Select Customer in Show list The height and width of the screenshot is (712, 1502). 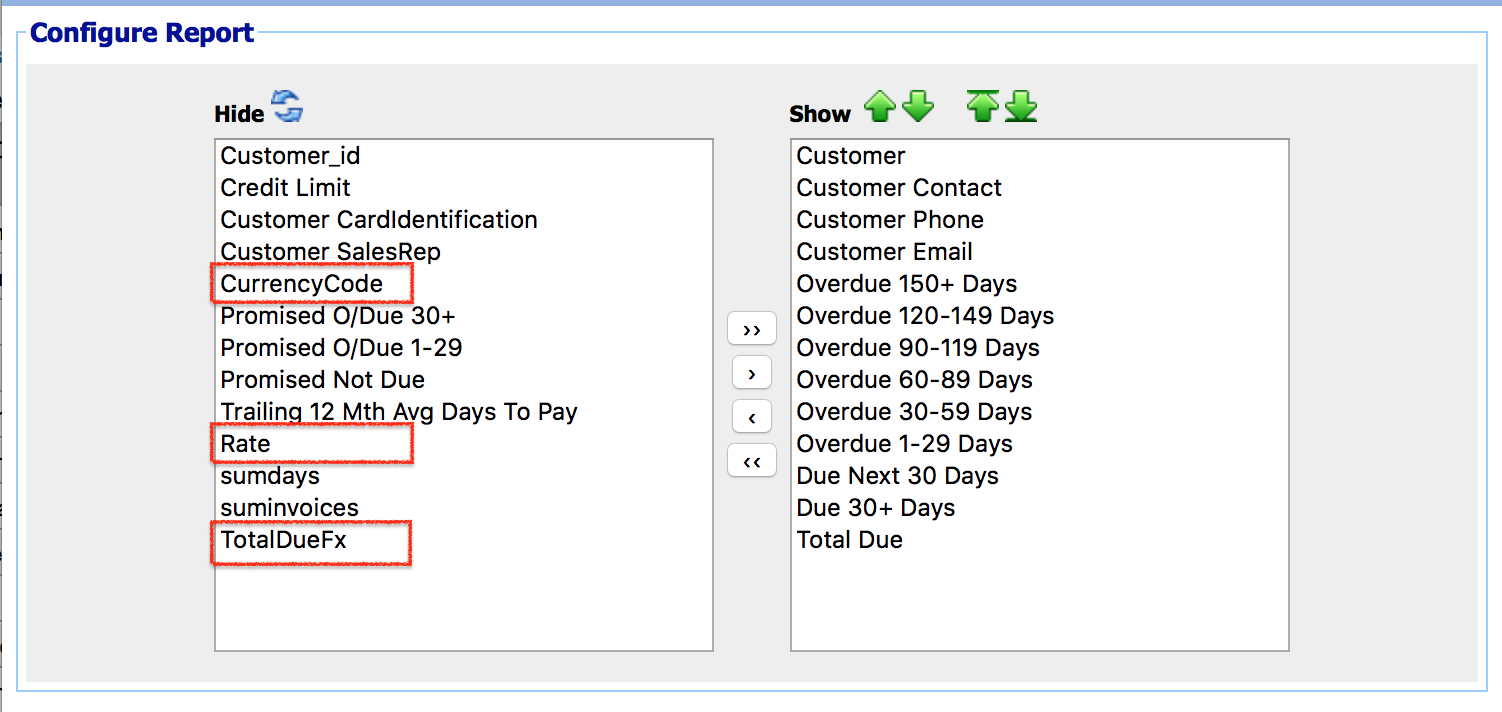click(x=1040, y=156)
